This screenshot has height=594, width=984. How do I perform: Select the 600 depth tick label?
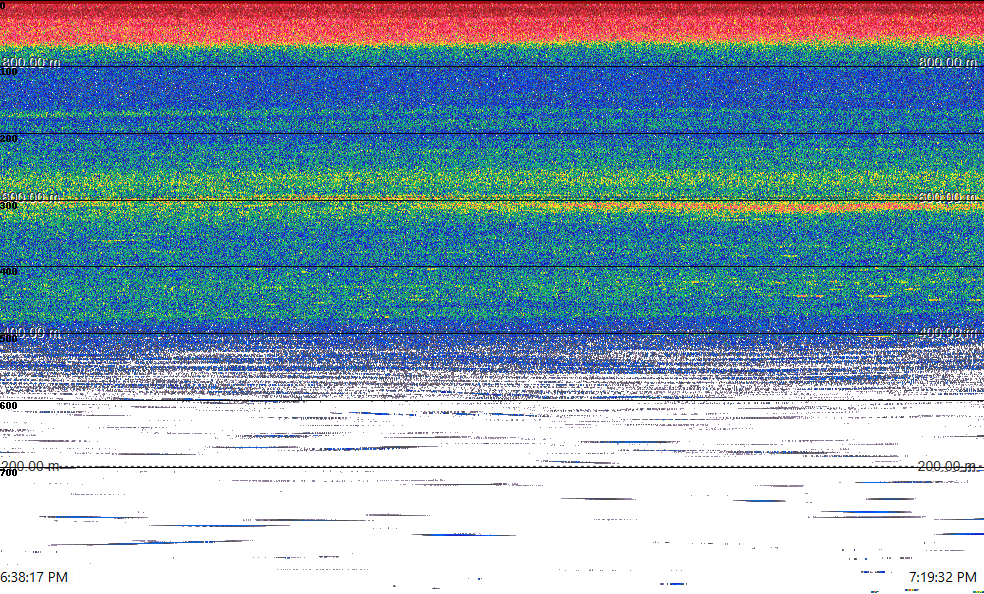coord(9,406)
